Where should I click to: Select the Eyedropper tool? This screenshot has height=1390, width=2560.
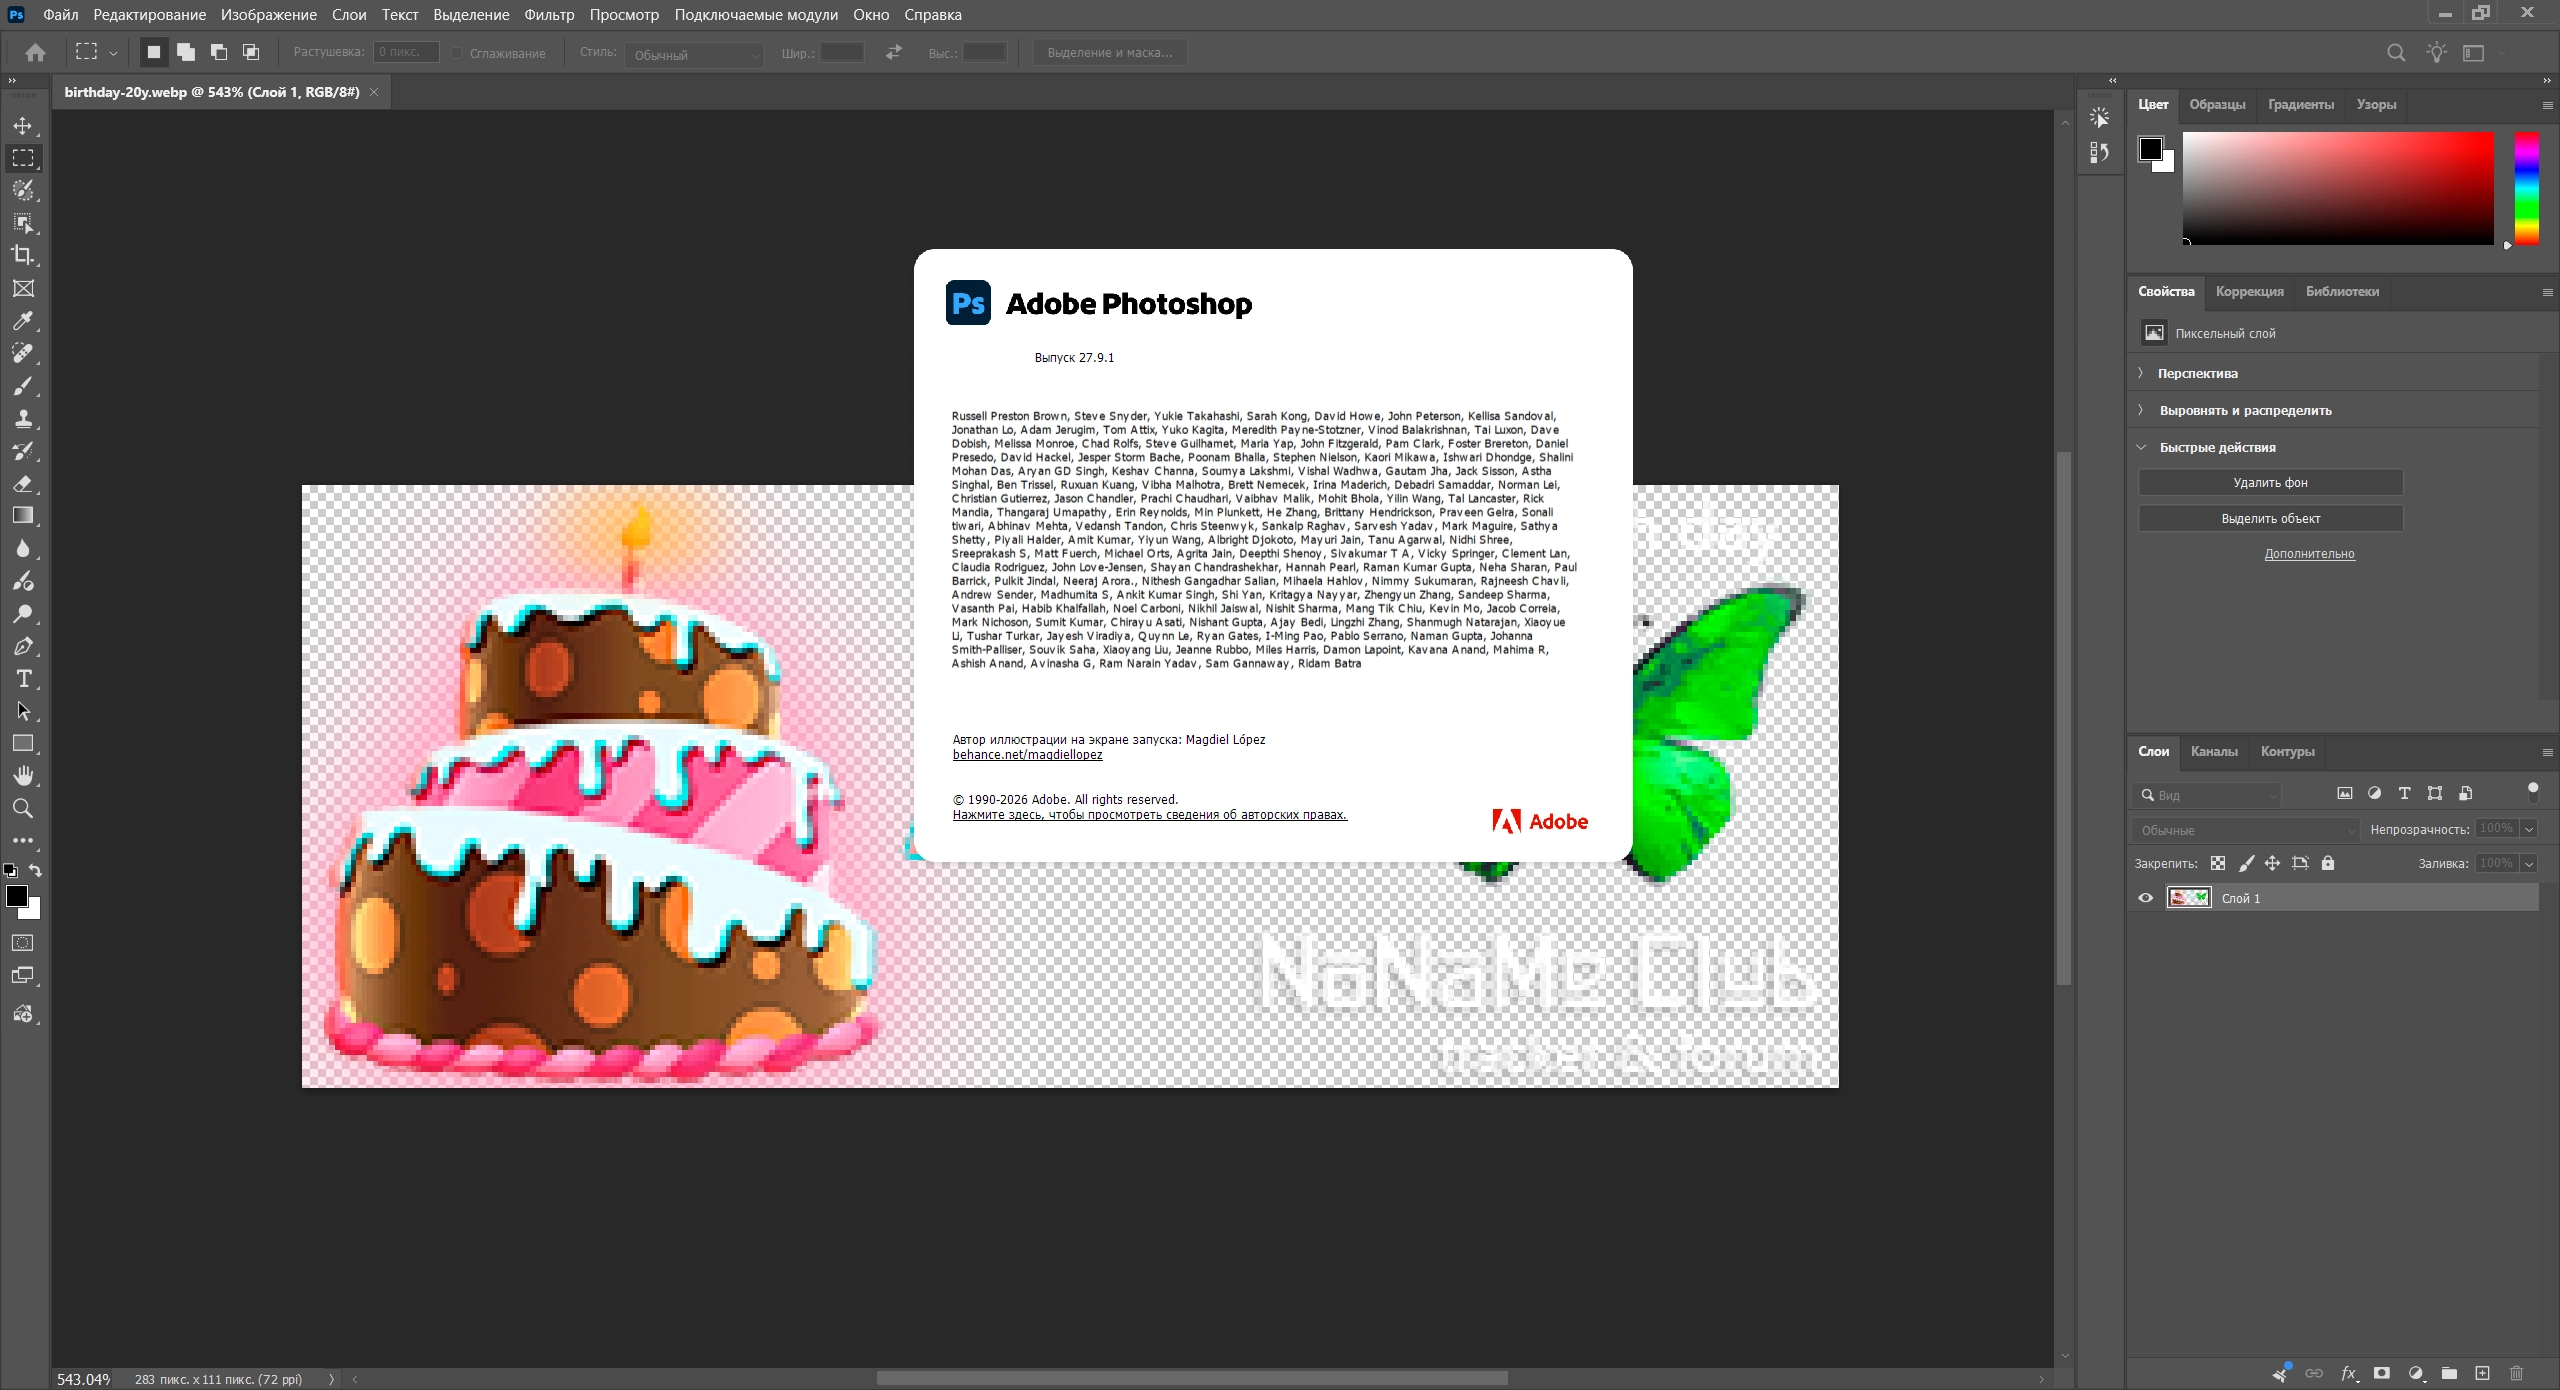23,321
